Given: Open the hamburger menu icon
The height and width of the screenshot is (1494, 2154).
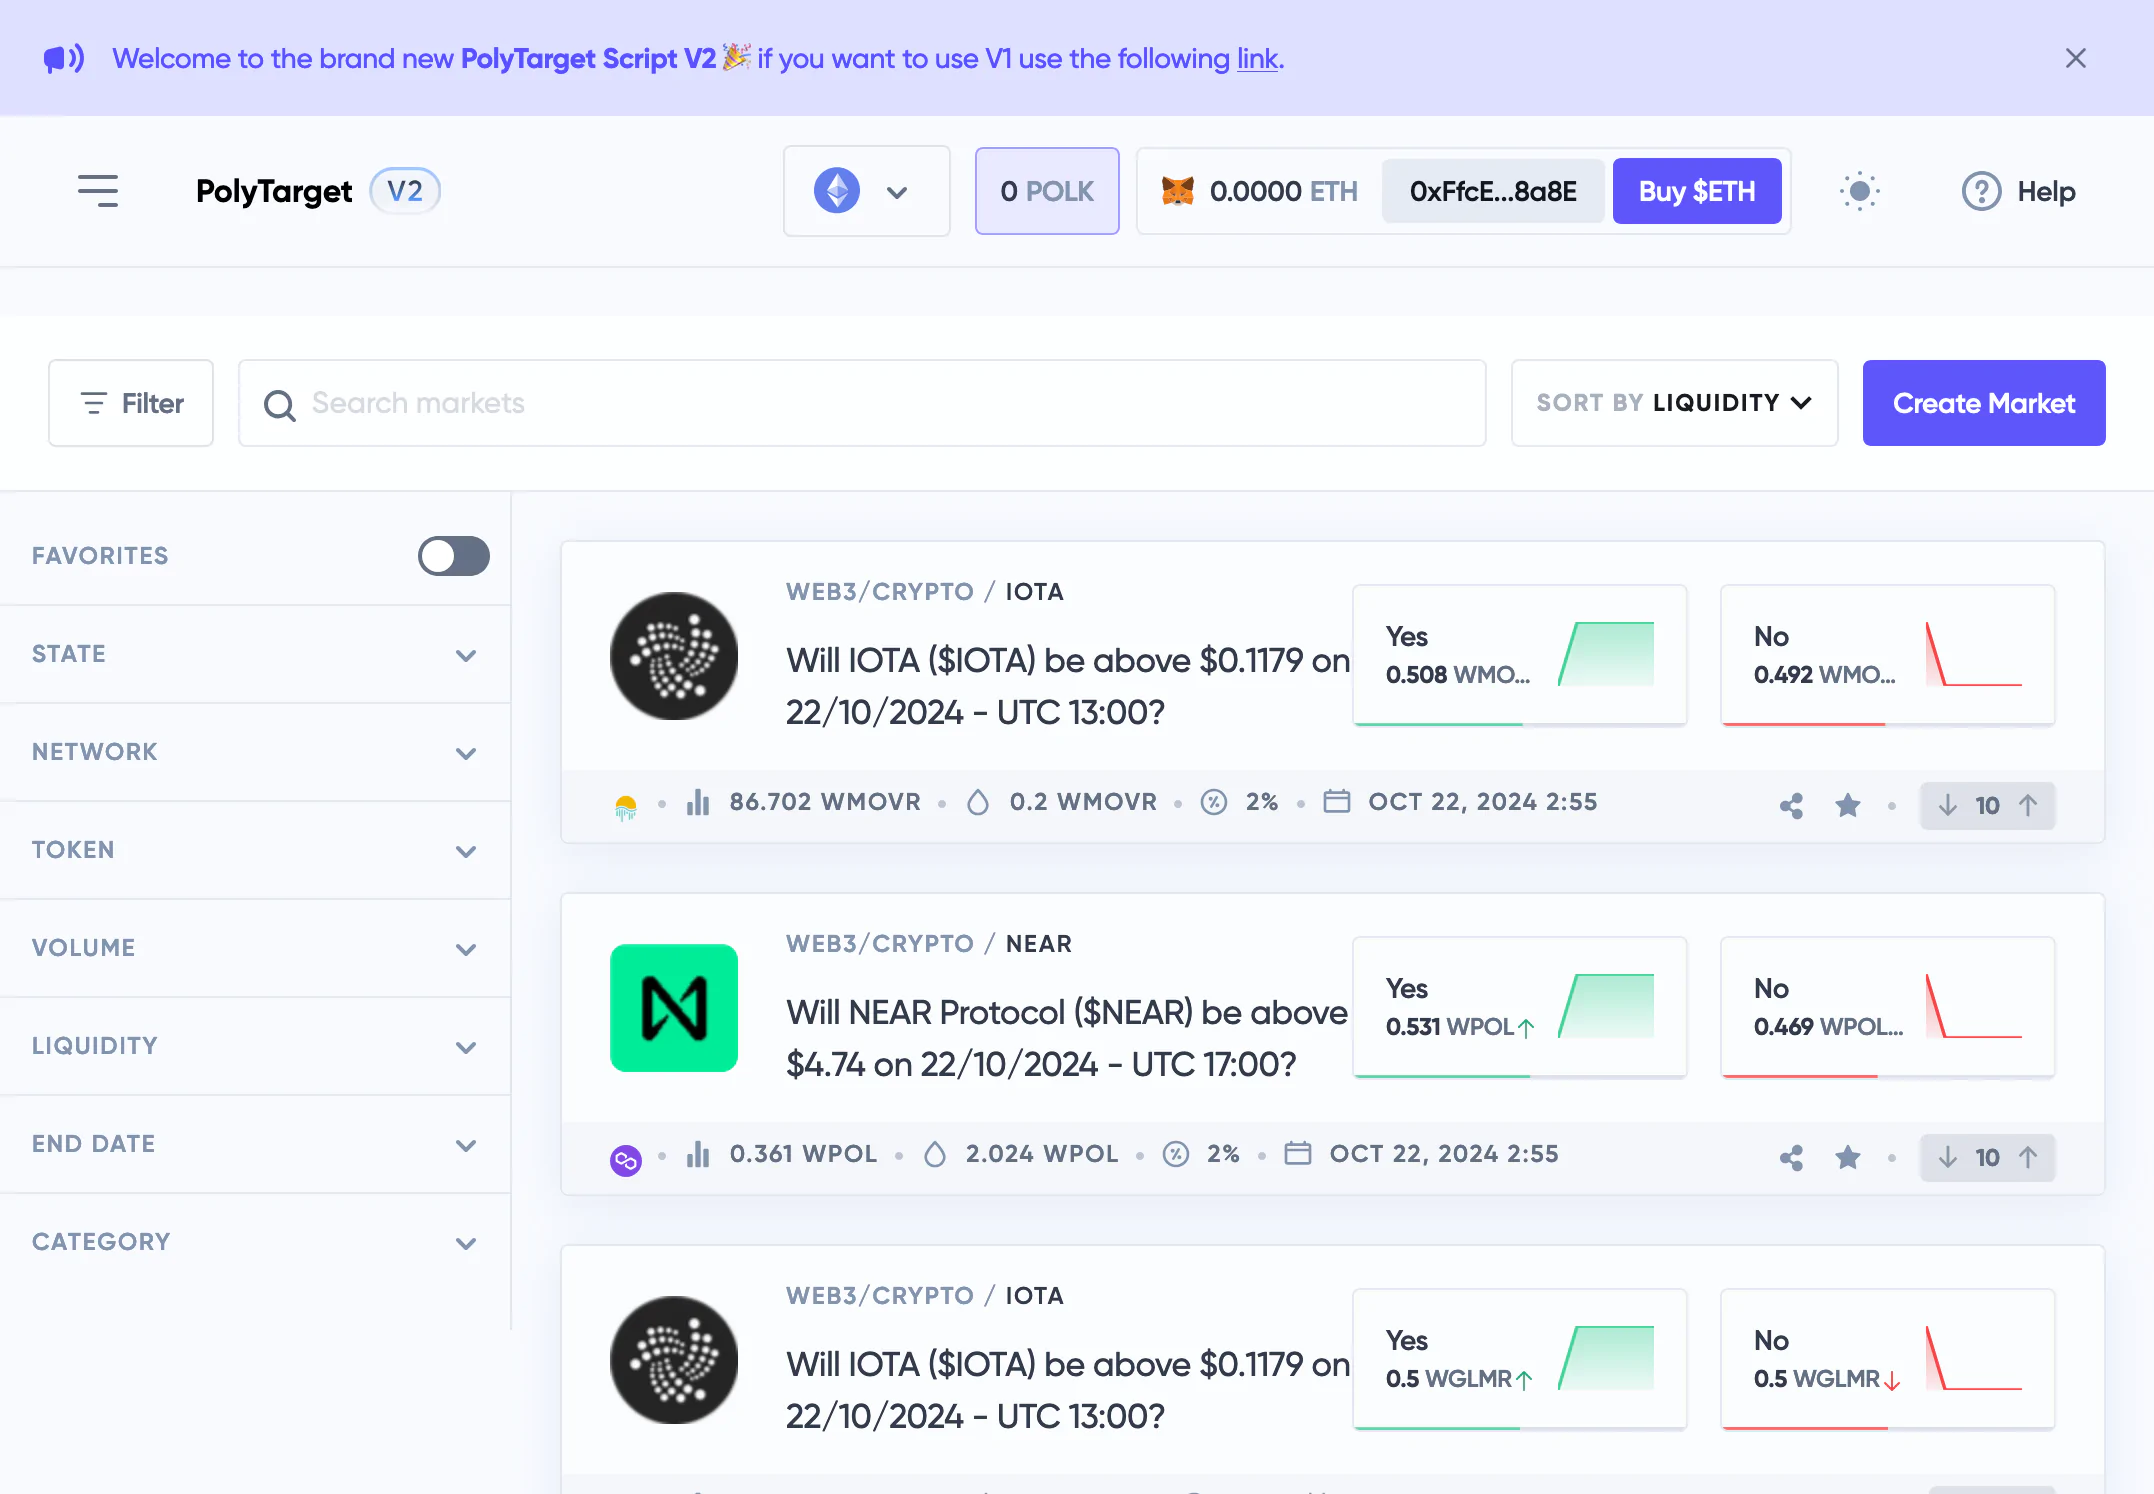Looking at the screenshot, I should (x=98, y=191).
